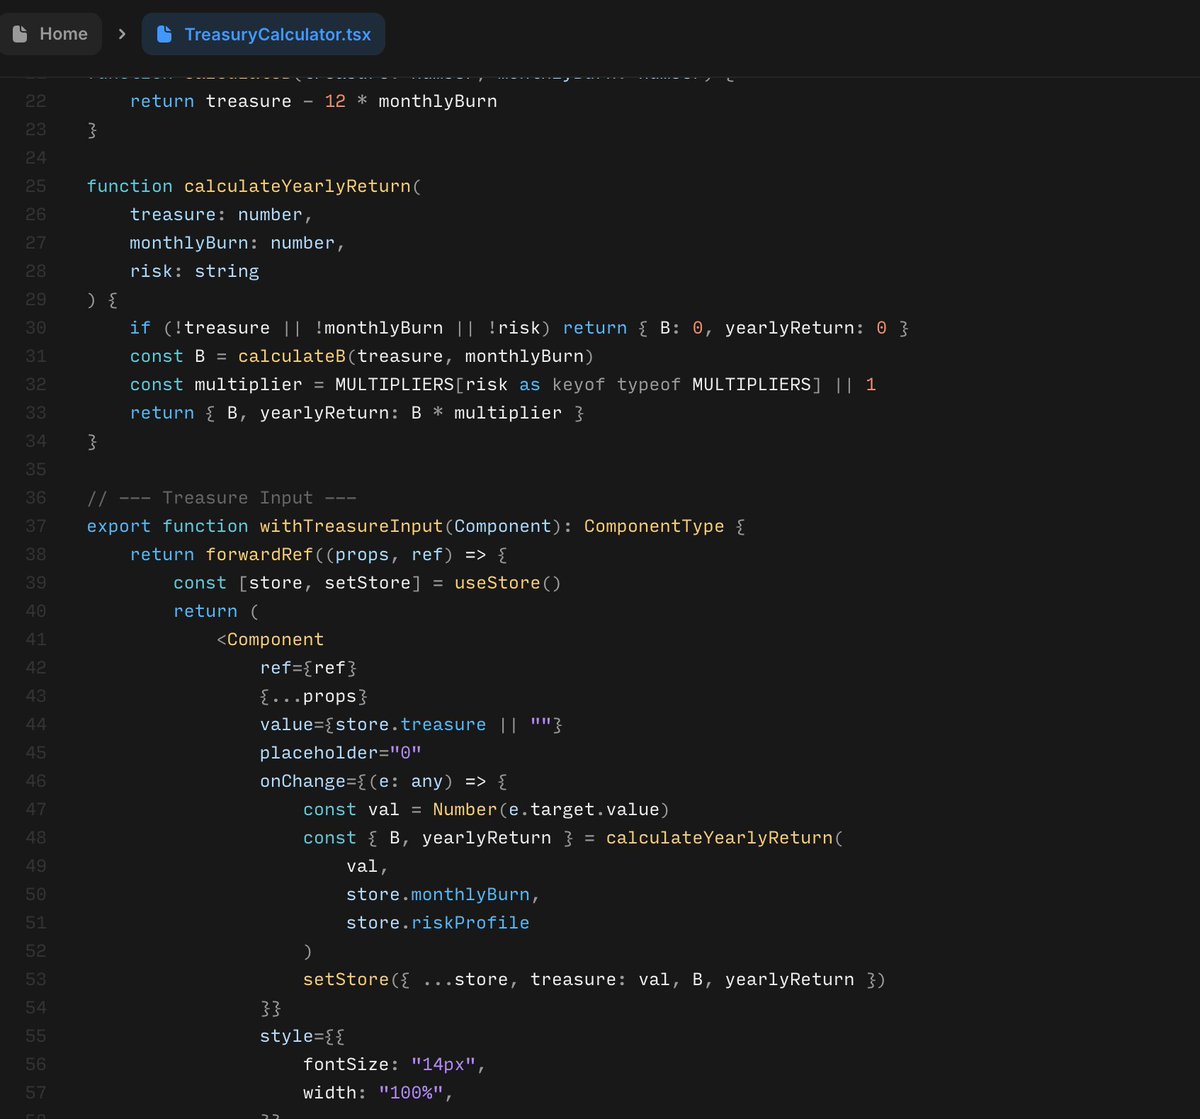This screenshot has width=1200, height=1119.
Task: Click the width value "100%"
Action: point(414,1092)
